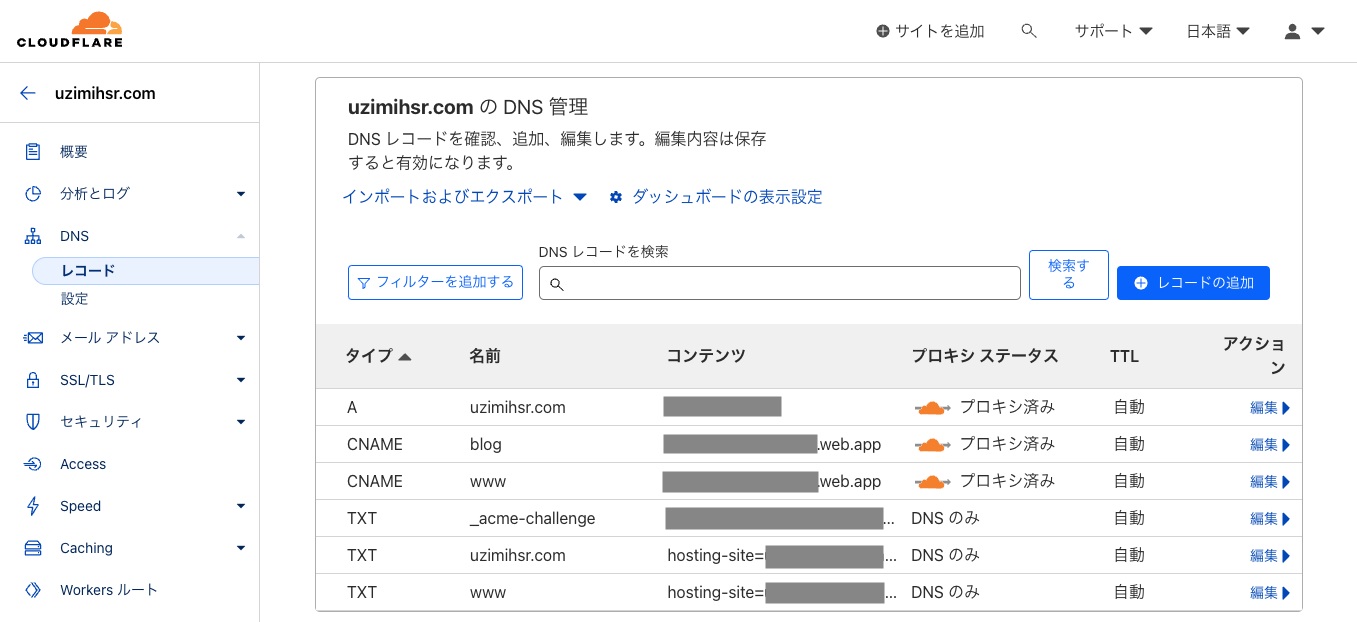Open Workers ルート in sidebar
Viewport: 1357px width, 622px height.
pyautogui.click(x=109, y=590)
